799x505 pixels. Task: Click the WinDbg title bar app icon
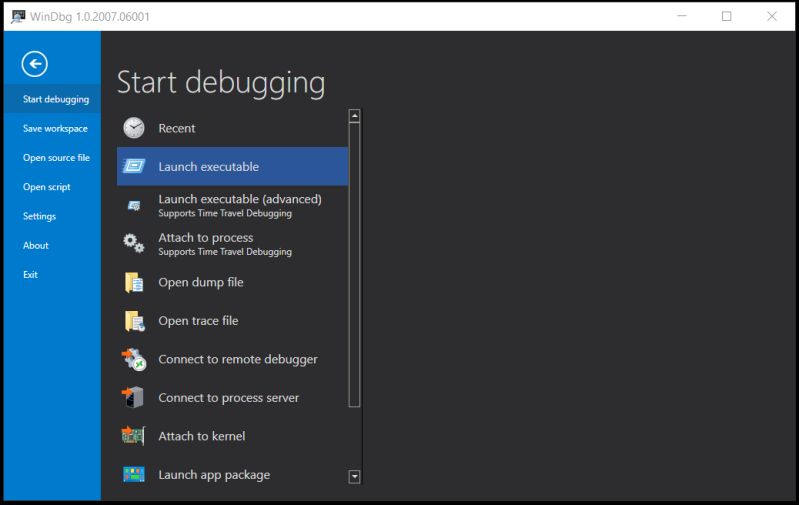(18, 17)
